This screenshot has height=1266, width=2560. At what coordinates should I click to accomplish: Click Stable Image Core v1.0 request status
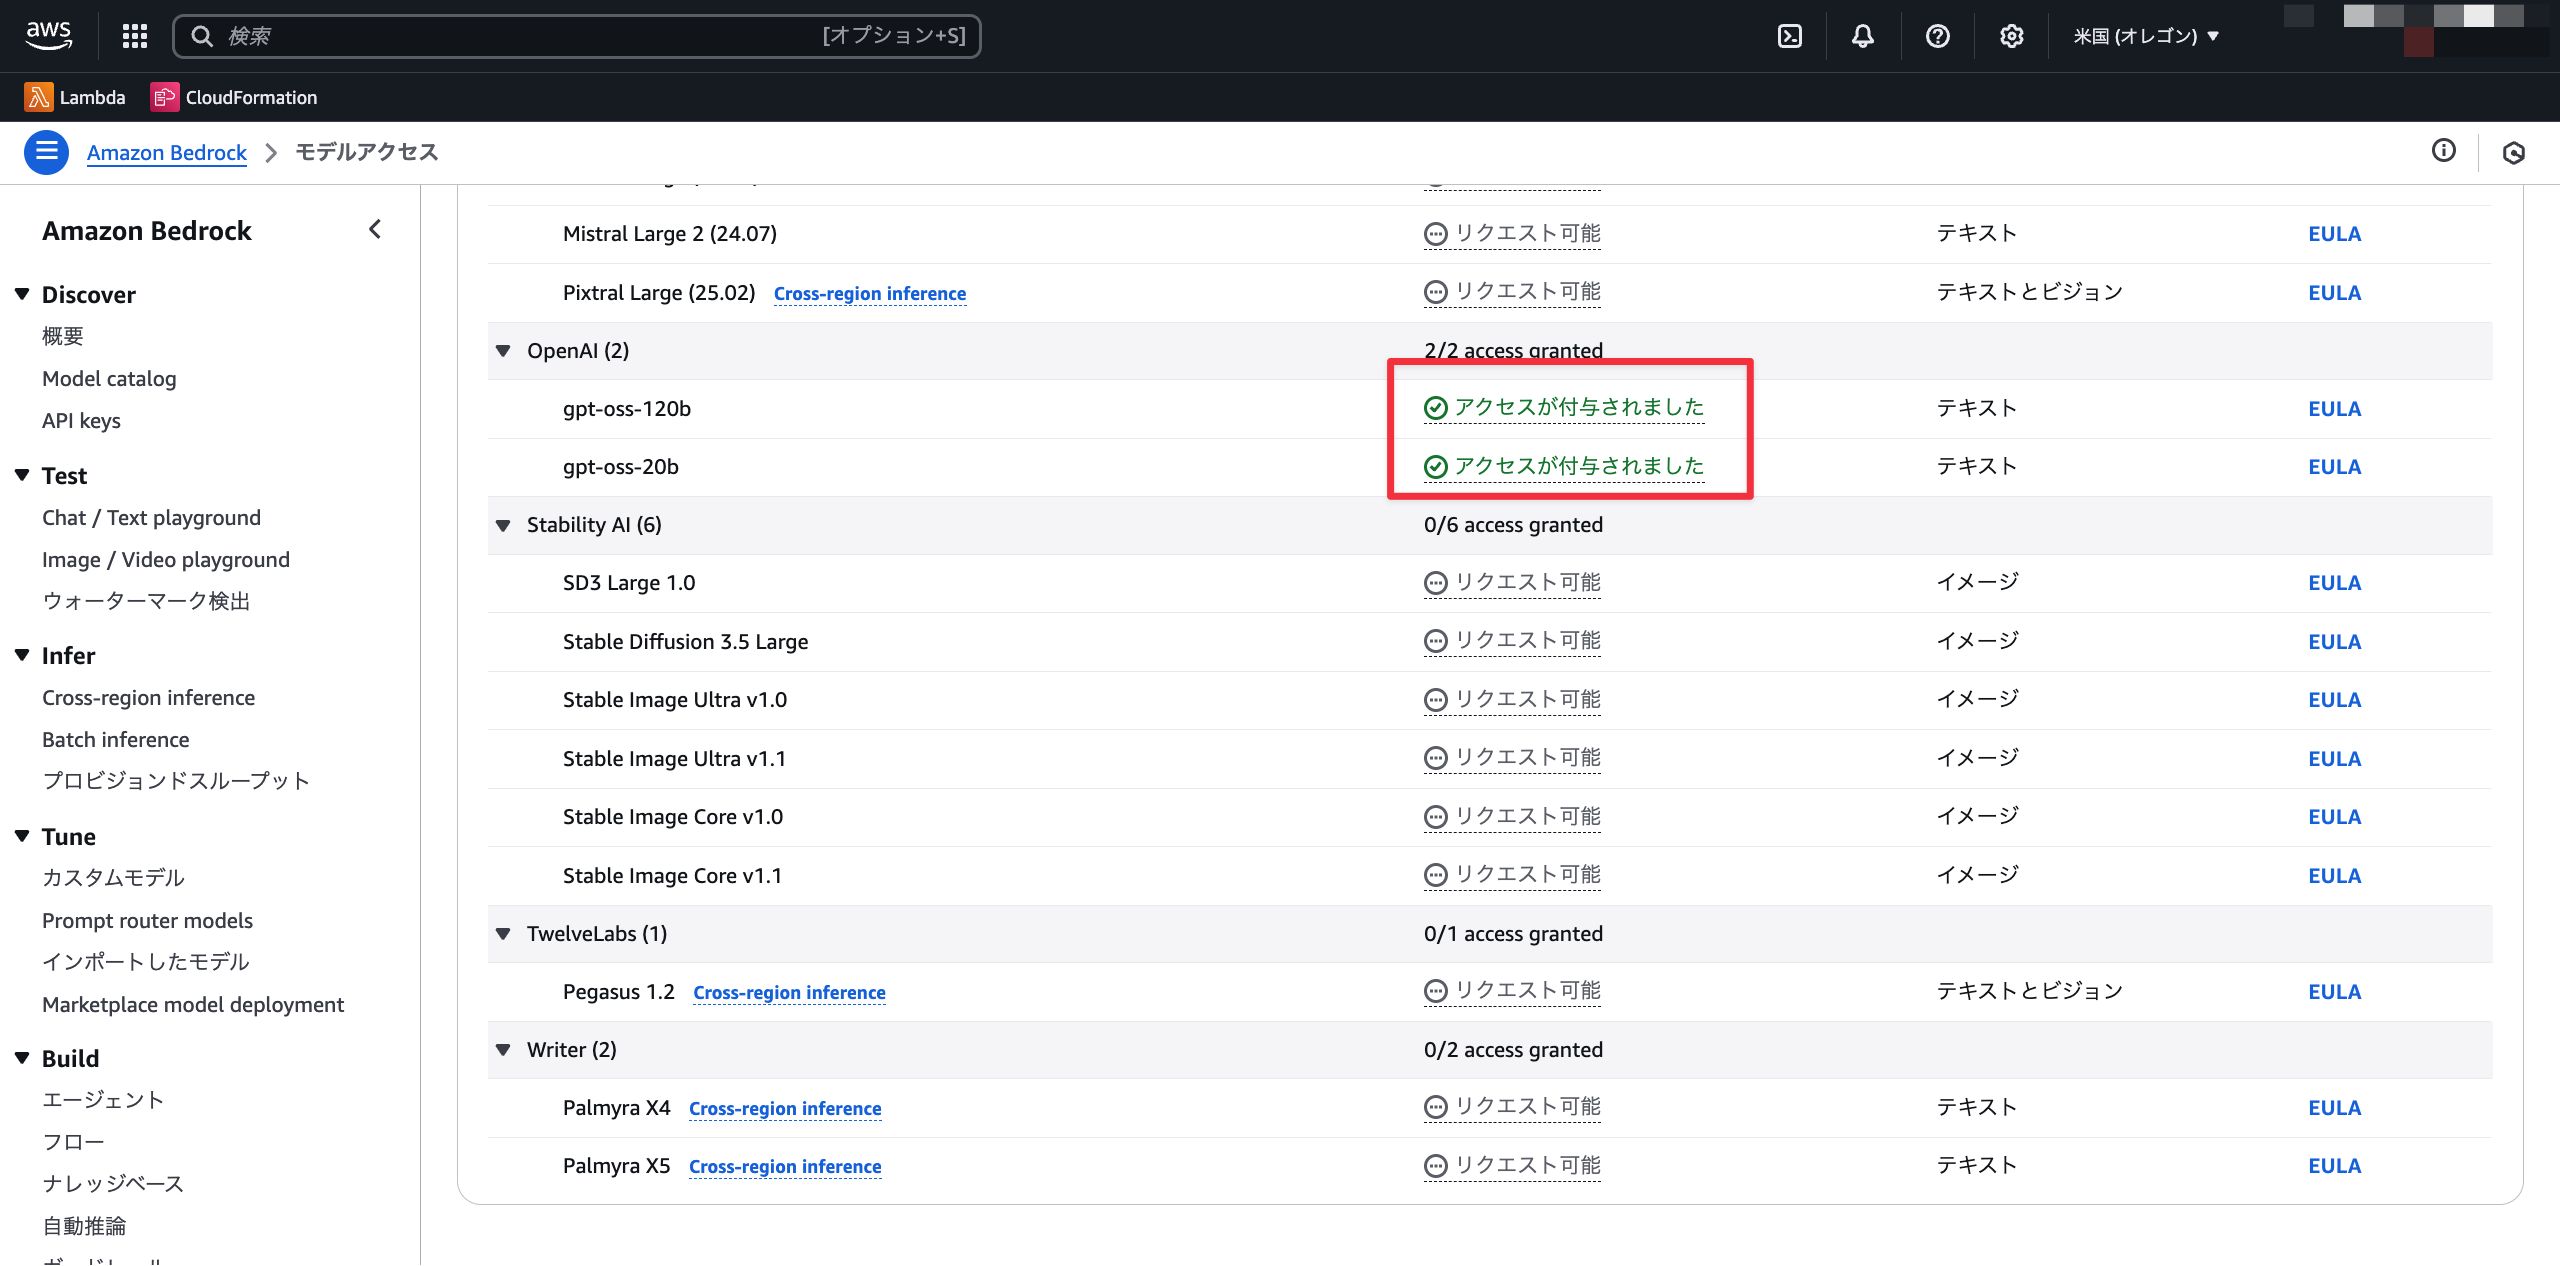1512,817
